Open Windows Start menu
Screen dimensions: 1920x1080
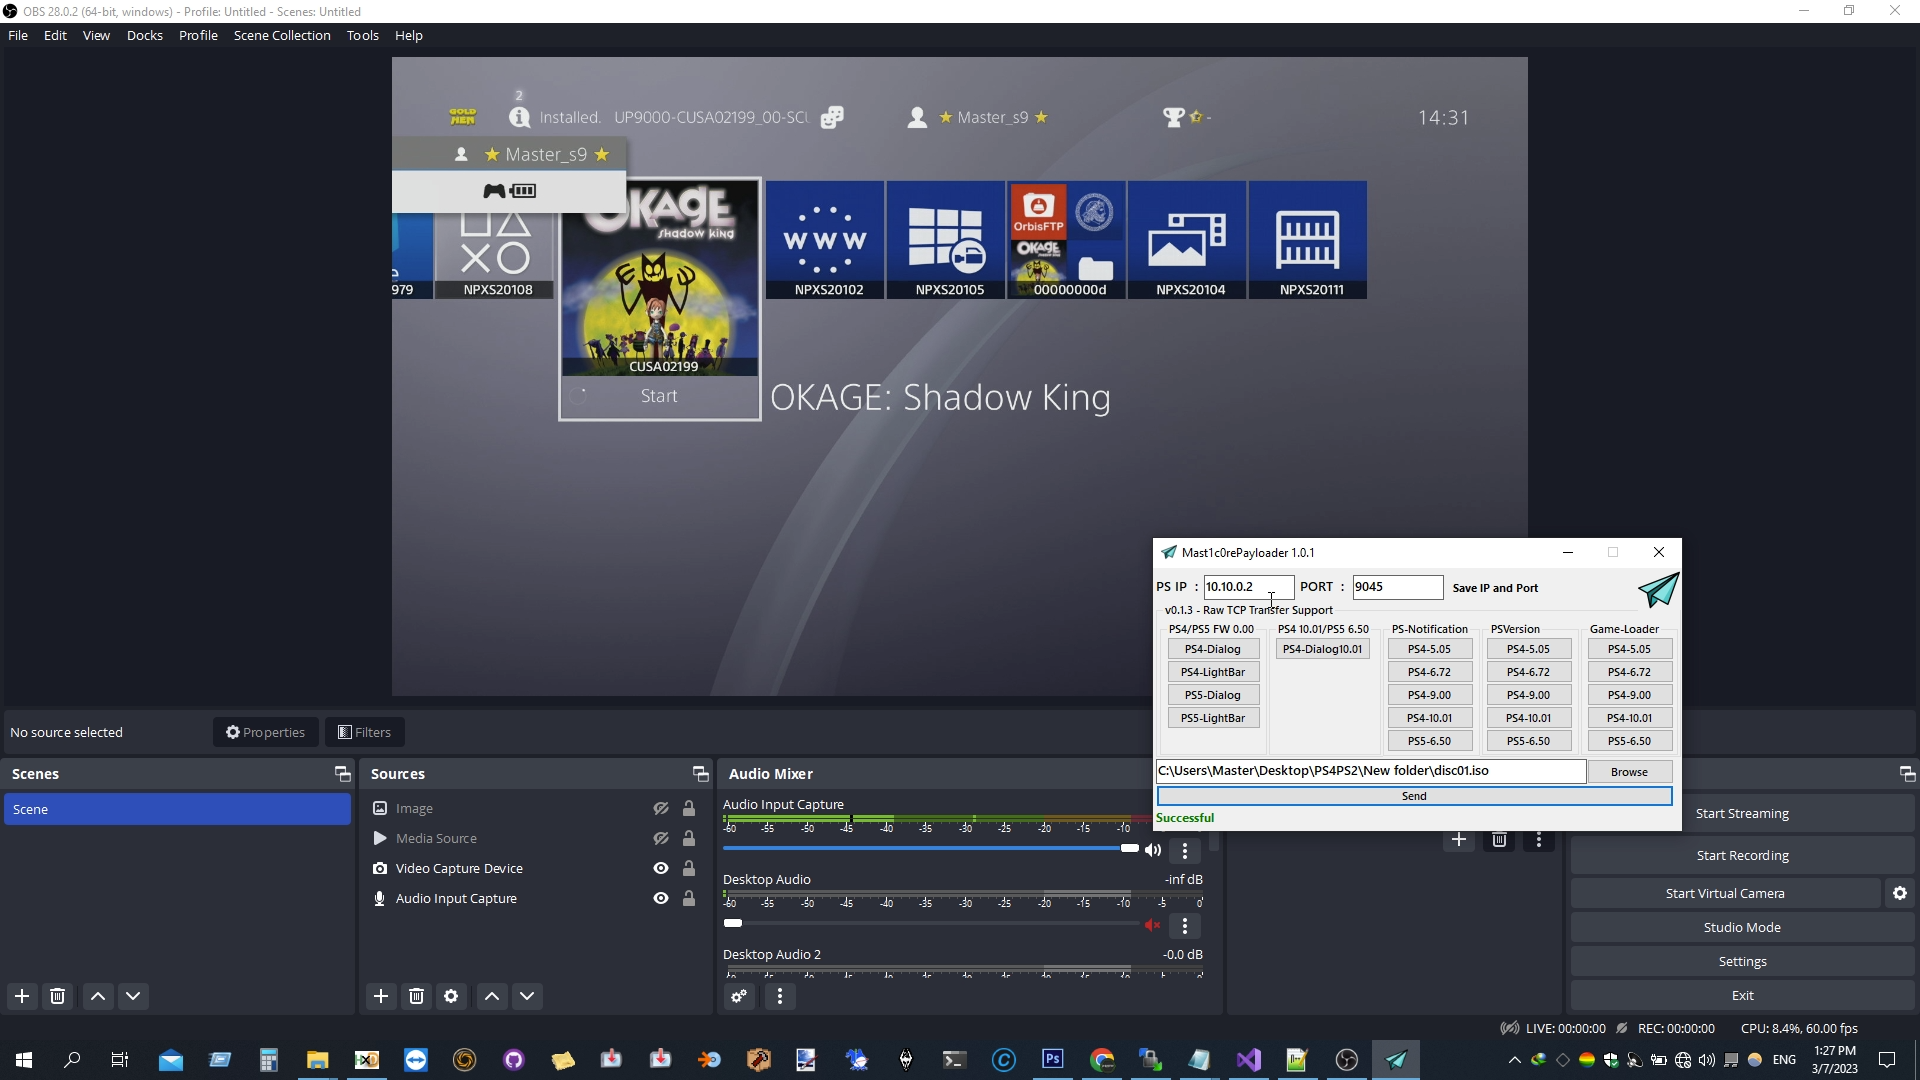24,1060
